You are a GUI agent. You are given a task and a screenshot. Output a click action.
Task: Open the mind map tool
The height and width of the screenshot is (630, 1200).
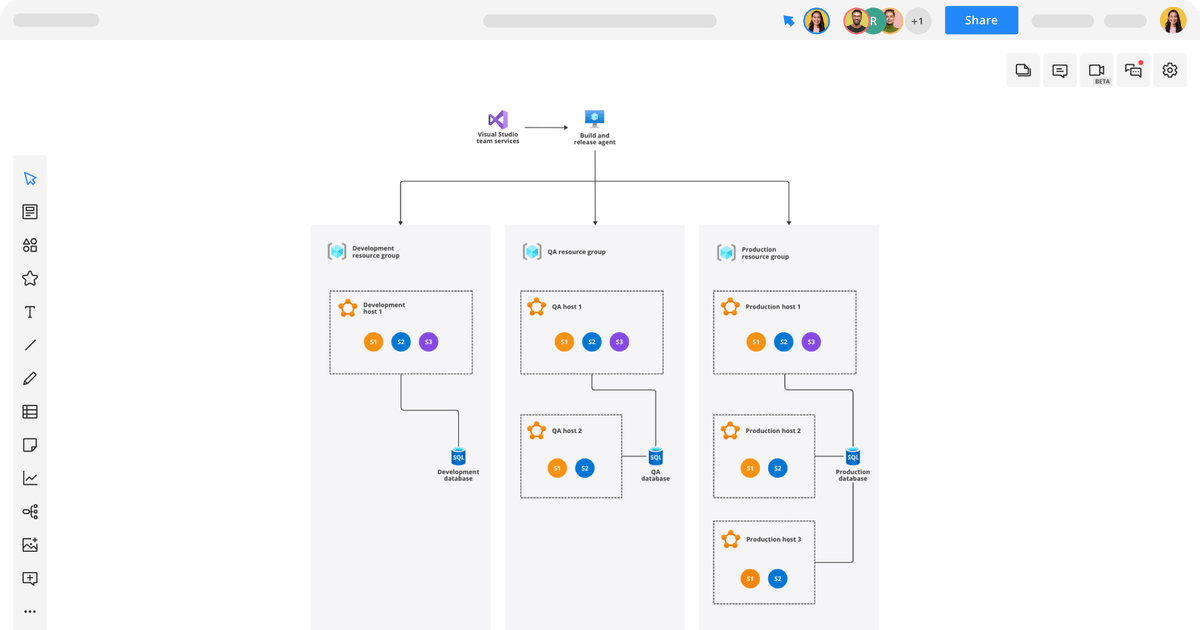[30, 511]
